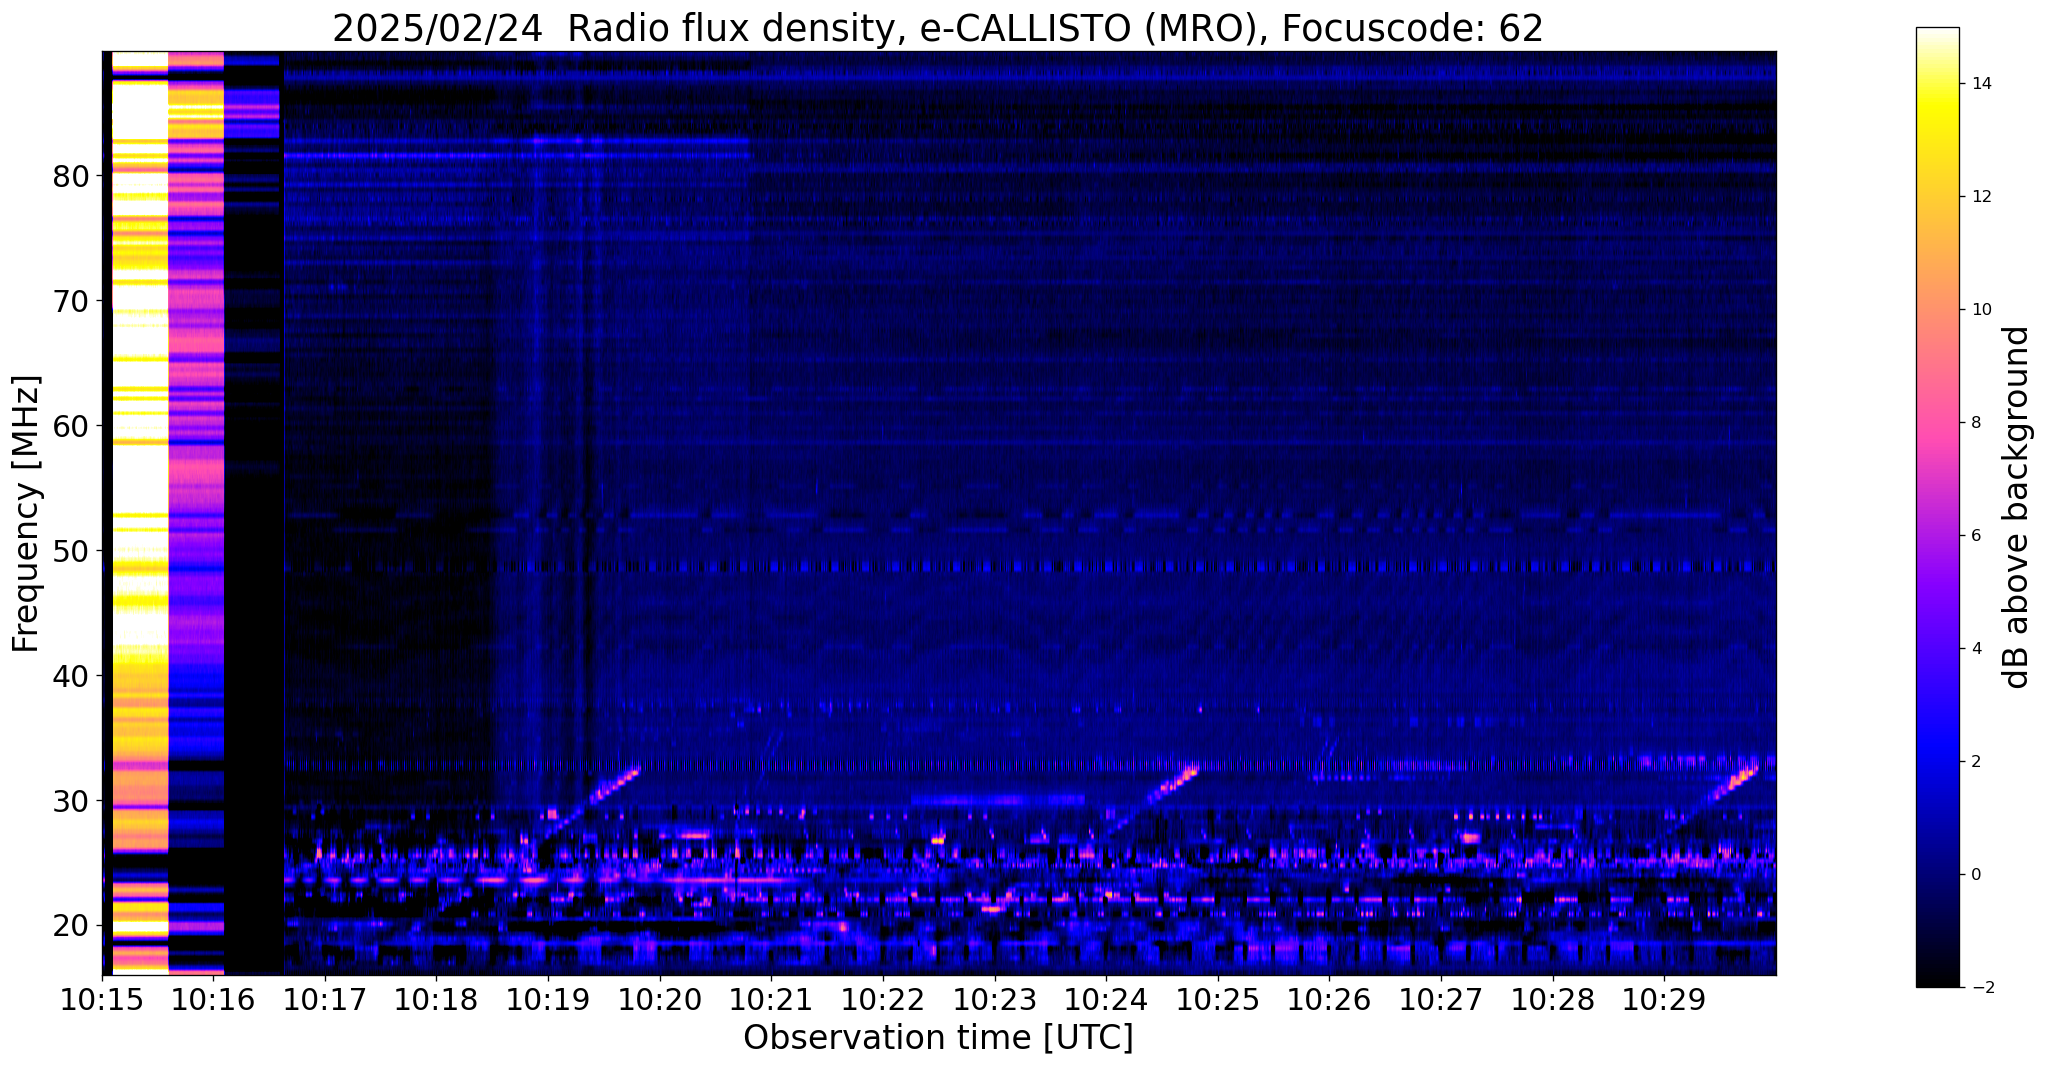Click colorbar tick label 14

click(1980, 84)
